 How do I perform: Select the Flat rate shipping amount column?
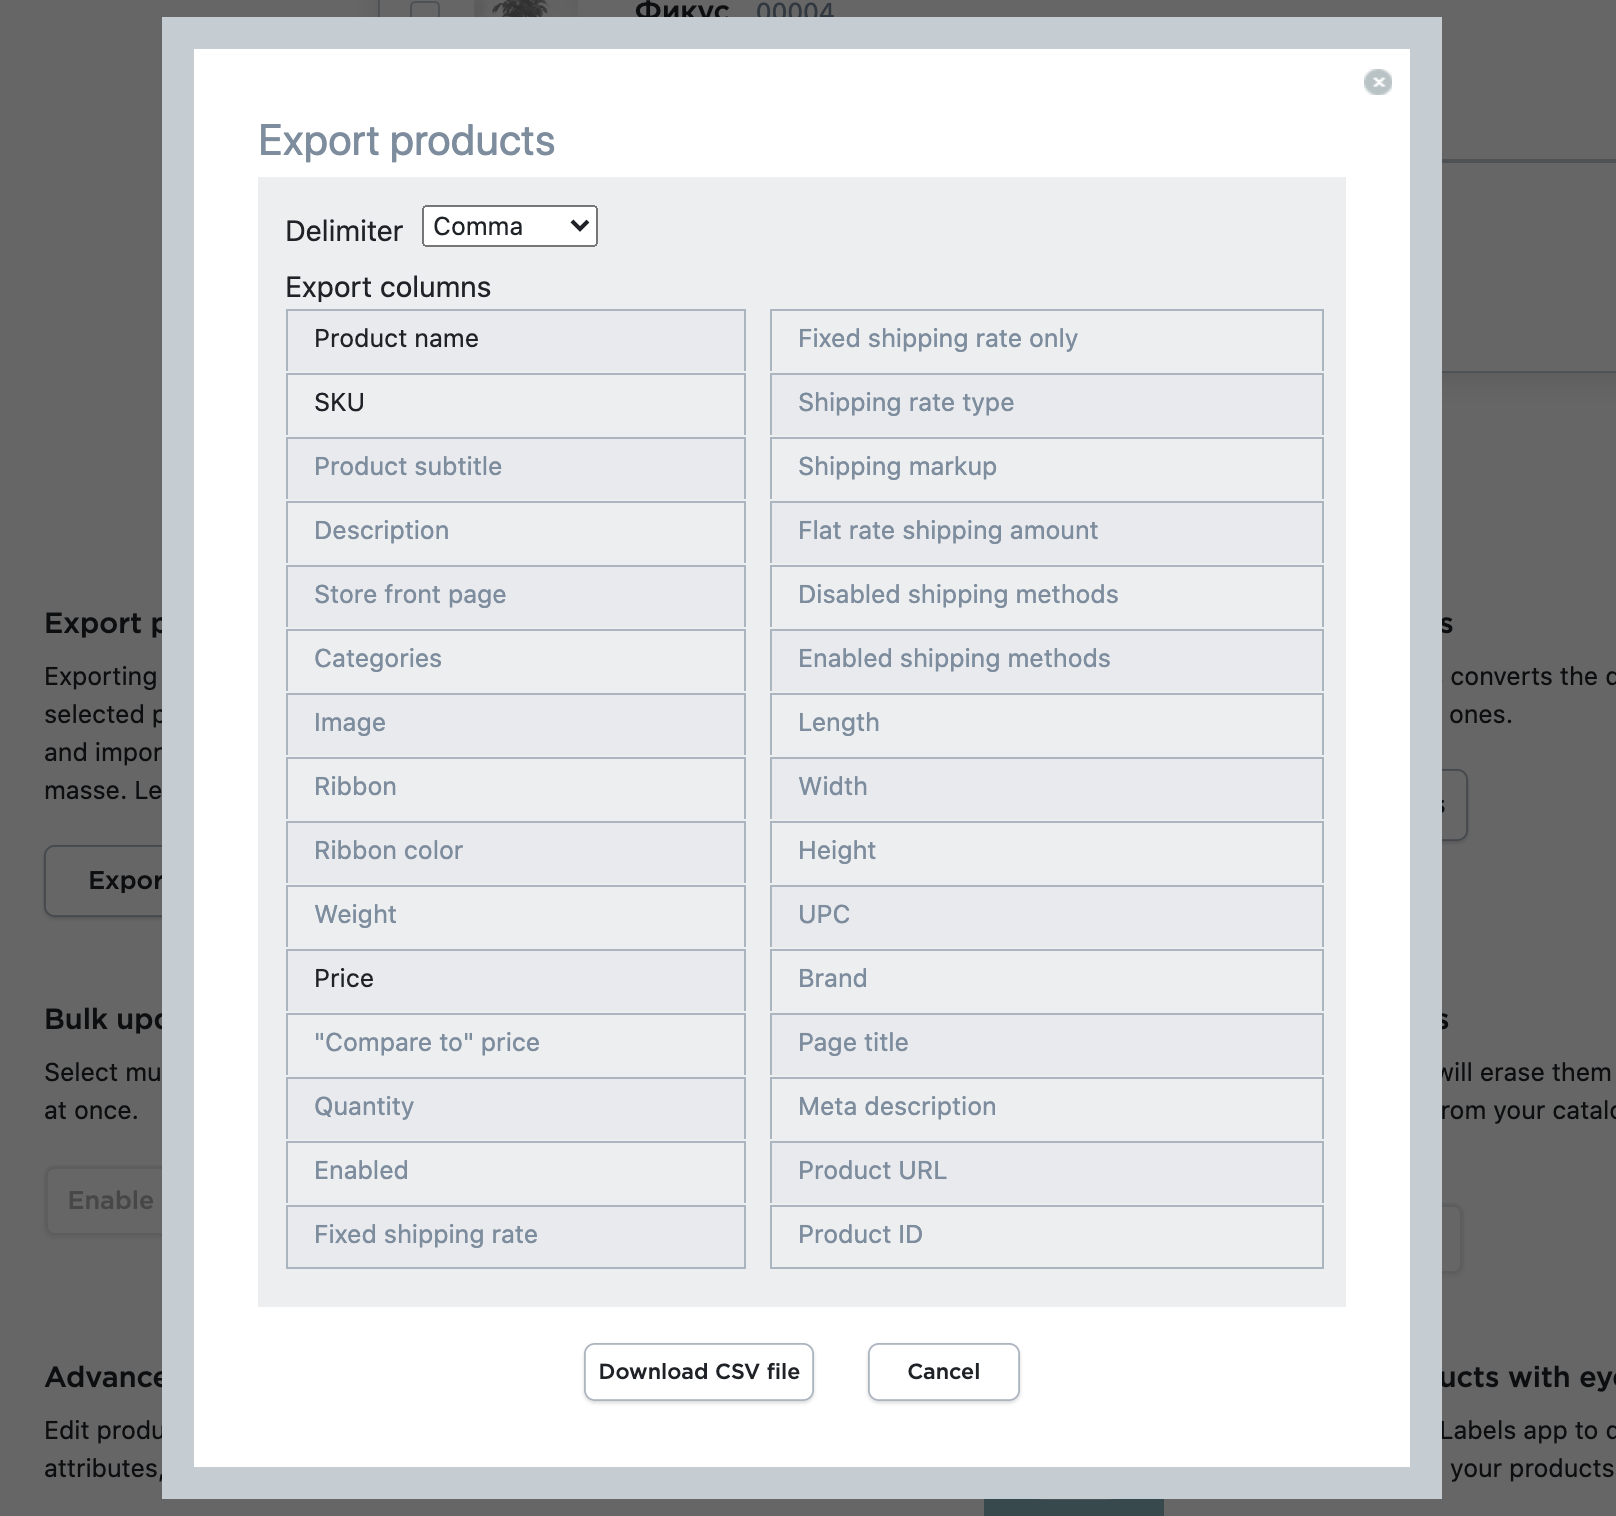coord(1046,532)
